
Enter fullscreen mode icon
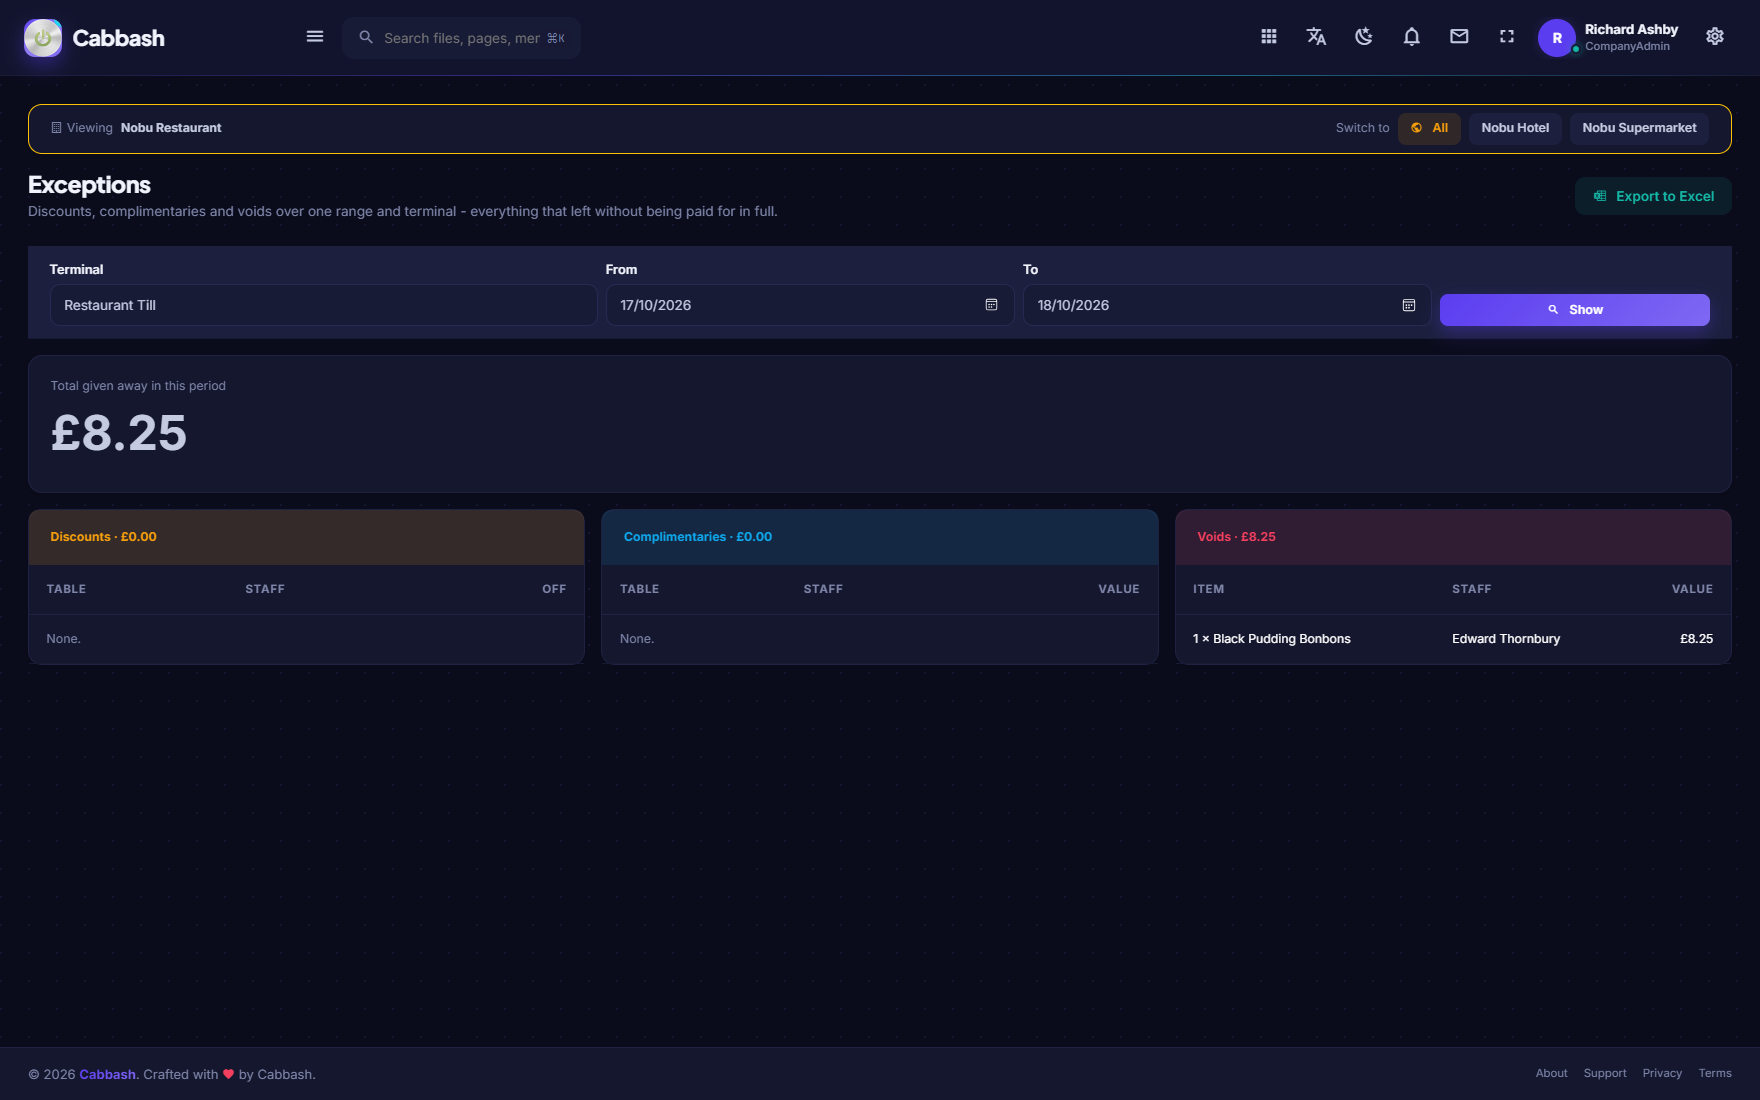coord(1507,37)
